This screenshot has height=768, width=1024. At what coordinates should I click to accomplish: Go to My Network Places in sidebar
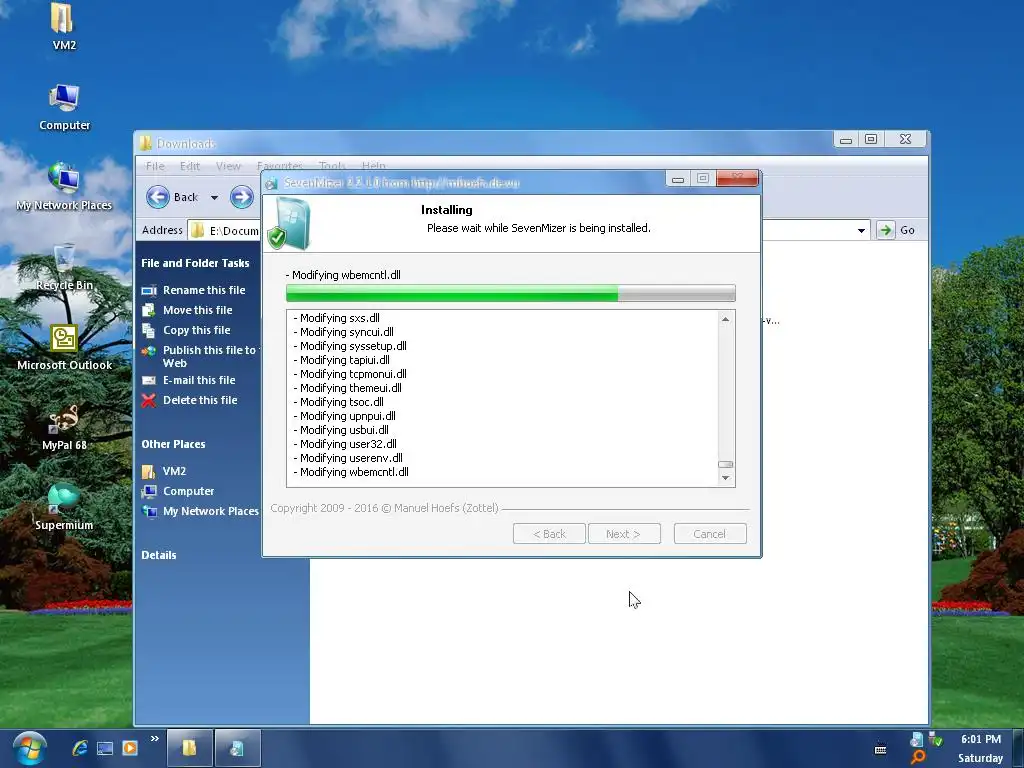click(x=211, y=511)
